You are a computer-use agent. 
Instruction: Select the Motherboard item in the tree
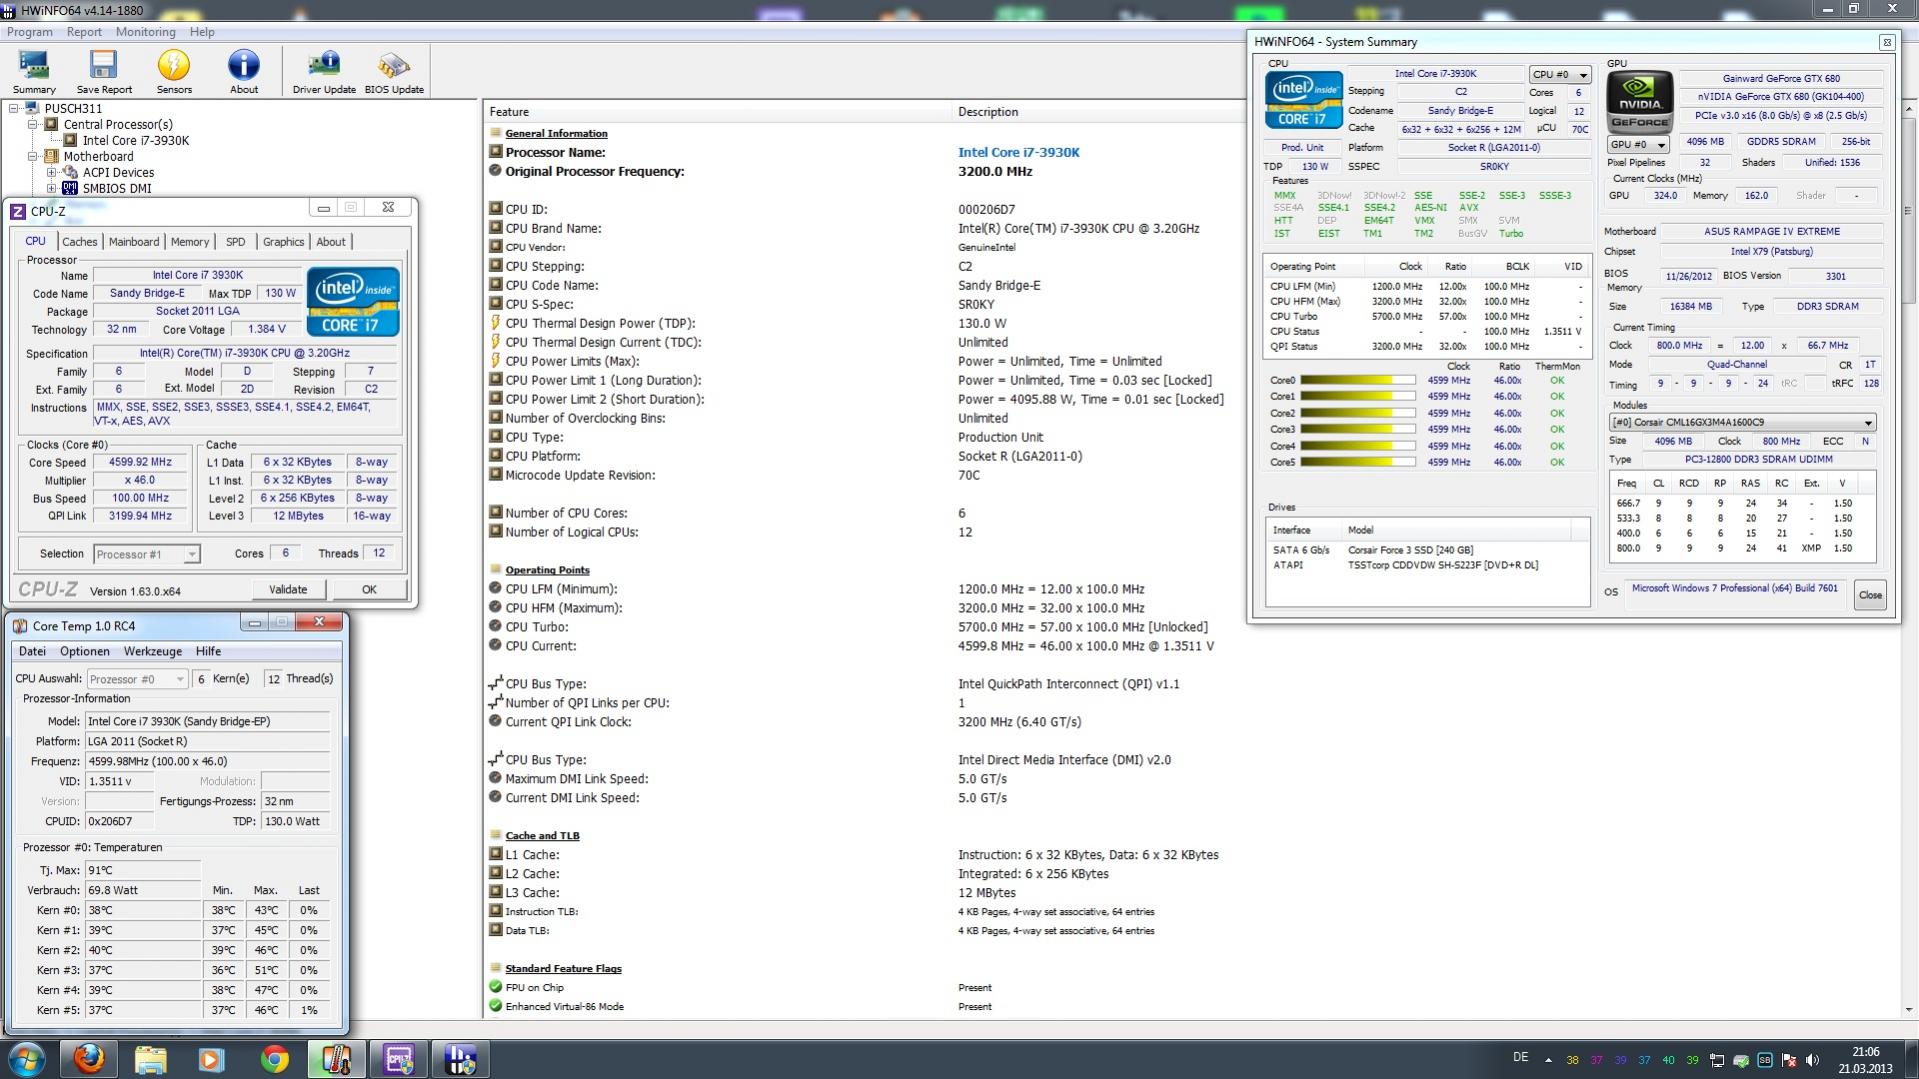pyautogui.click(x=98, y=156)
